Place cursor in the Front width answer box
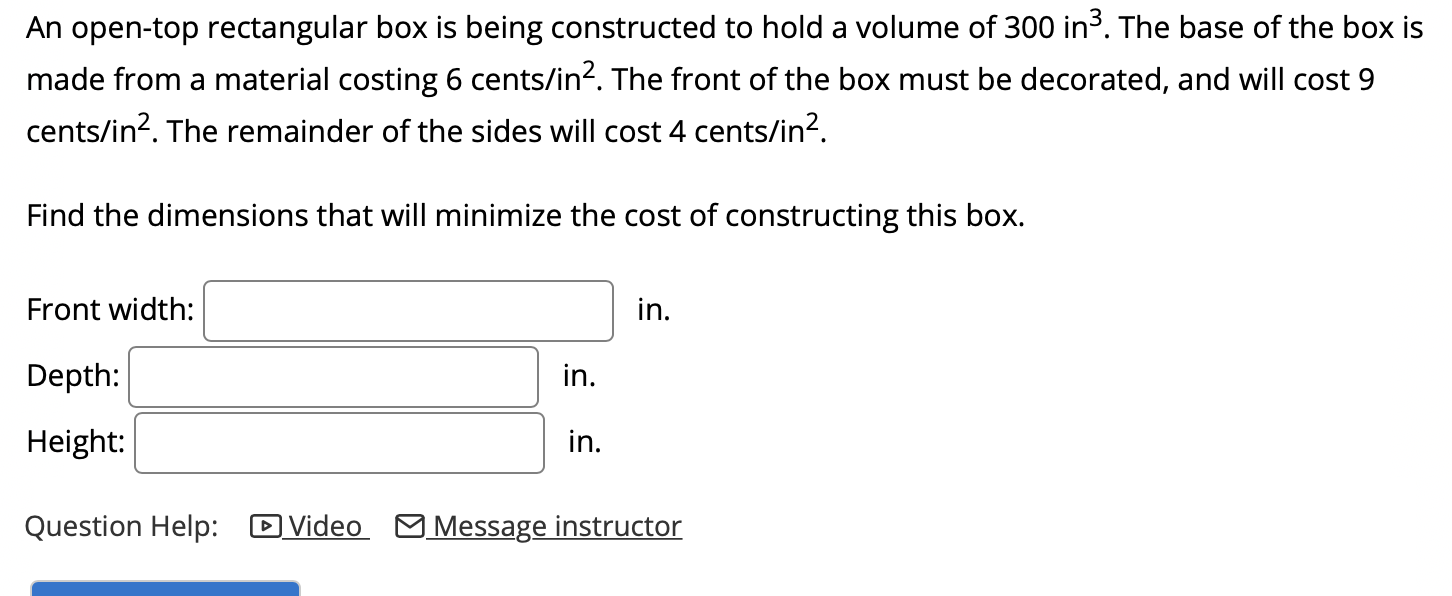1452x596 pixels. pyautogui.click(x=408, y=310)
